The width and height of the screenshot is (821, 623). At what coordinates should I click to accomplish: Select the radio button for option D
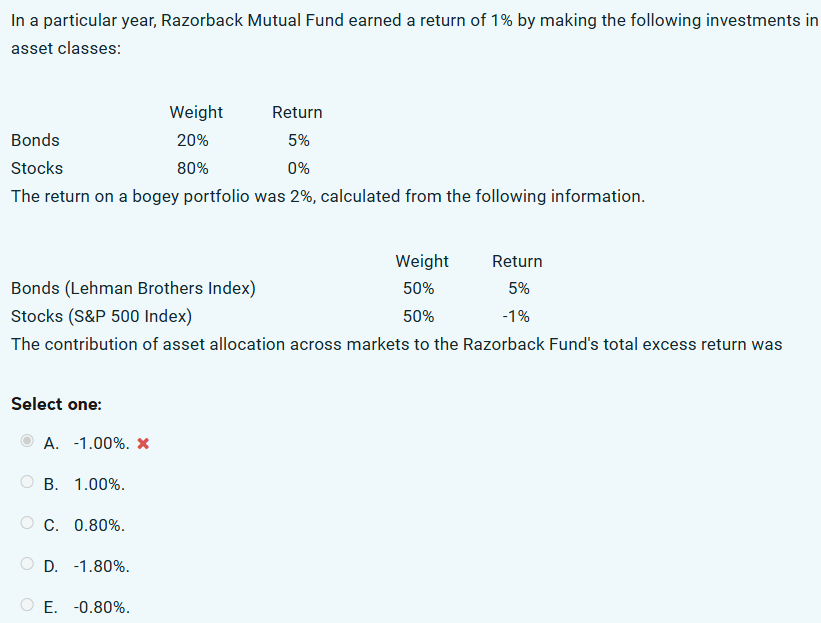tap(27, 563)
